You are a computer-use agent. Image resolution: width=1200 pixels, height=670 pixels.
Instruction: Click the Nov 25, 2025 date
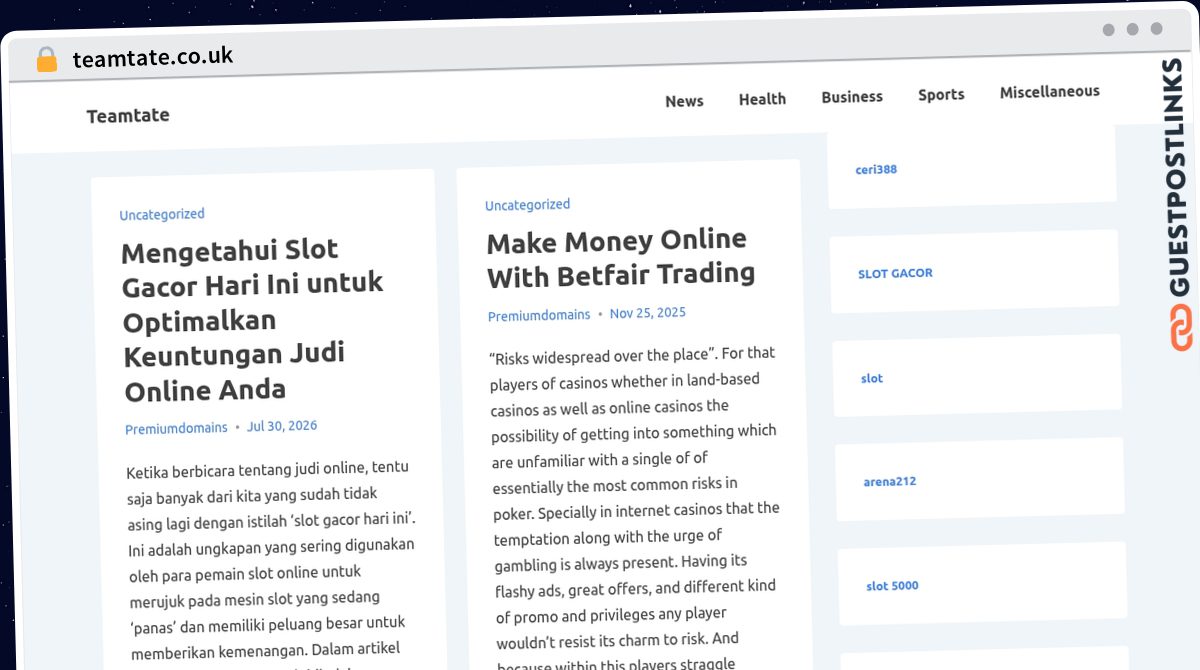coord(648,313)
